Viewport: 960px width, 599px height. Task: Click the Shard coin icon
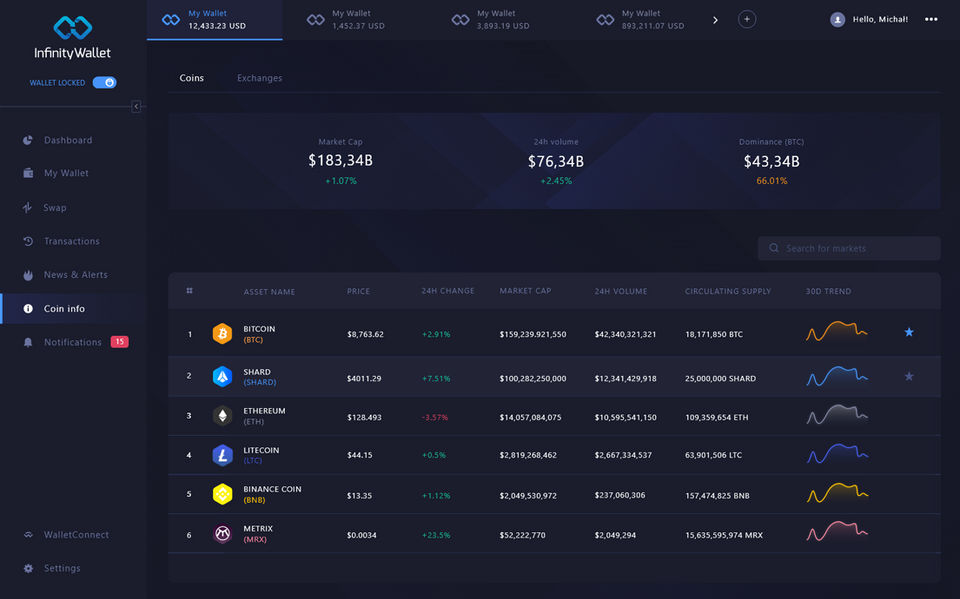(222, 376)
